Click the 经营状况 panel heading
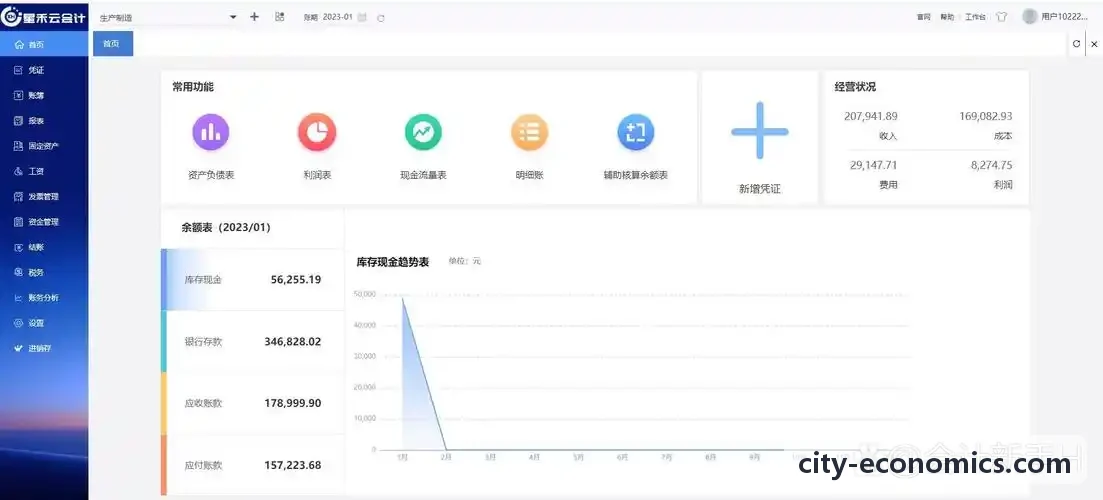This screenshot has width=1103, height=500. tap(855, 87)
